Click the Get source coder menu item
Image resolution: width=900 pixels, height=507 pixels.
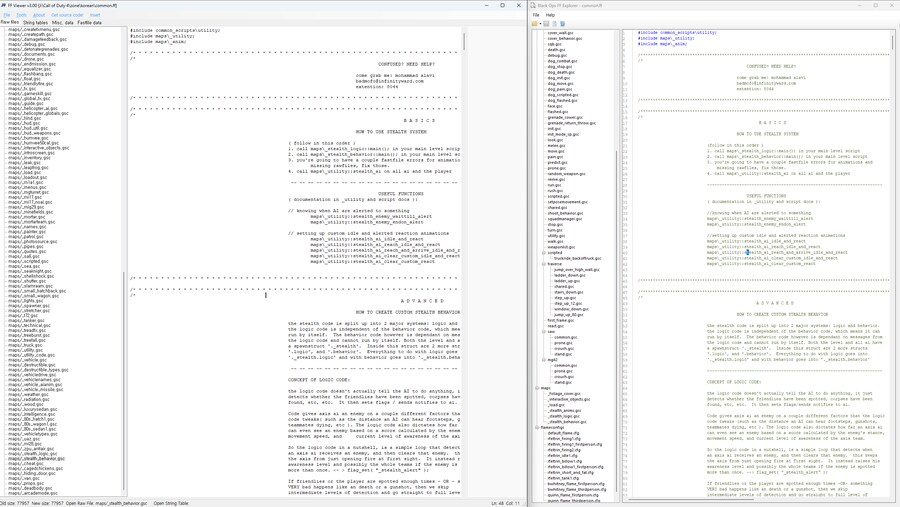point(67,15)
